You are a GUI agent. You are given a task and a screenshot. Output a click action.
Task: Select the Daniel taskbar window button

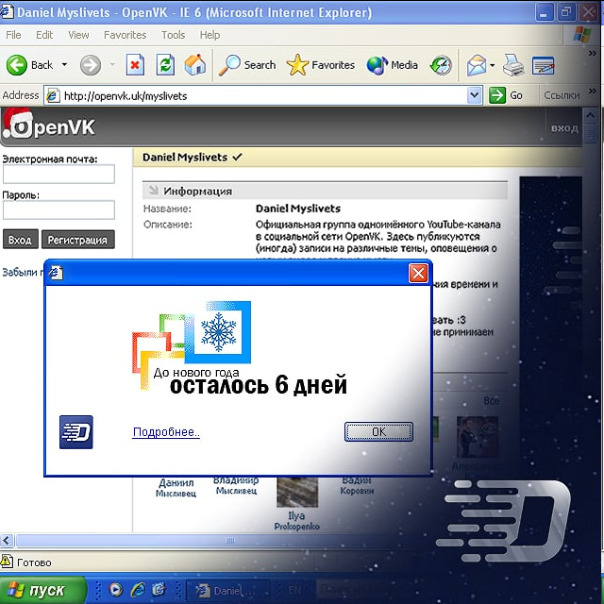pyautogui.click(x=228, y=590)
